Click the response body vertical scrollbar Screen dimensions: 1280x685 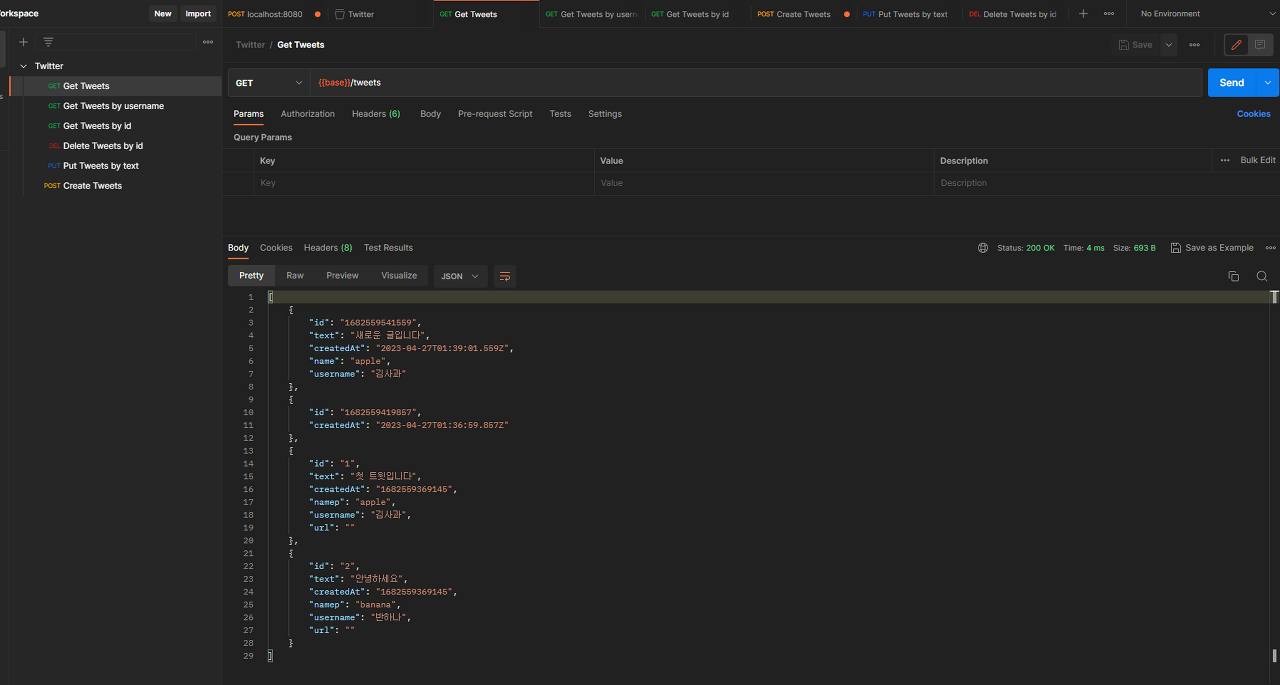[1275, 475]
